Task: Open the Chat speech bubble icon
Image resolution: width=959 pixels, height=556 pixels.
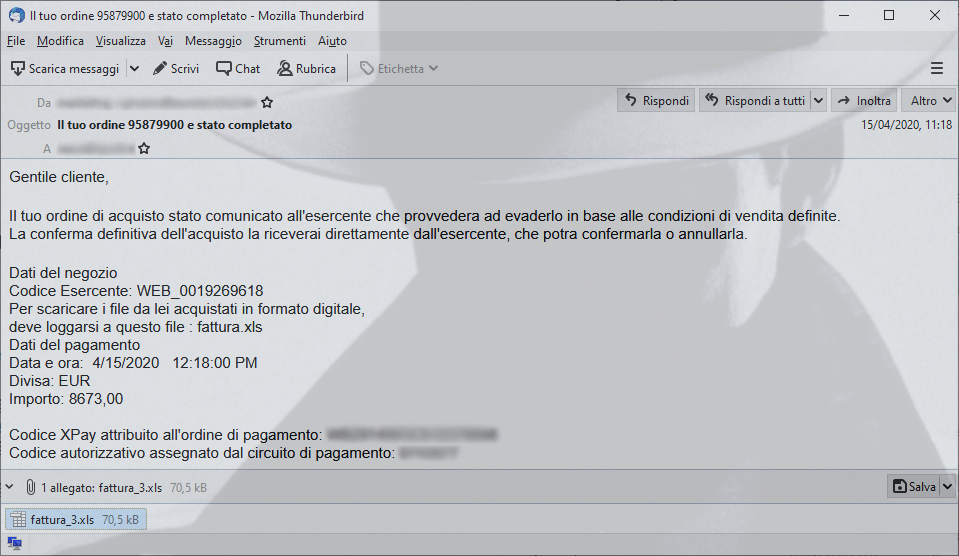Action: pyautogui.click(x=223, y=69)
